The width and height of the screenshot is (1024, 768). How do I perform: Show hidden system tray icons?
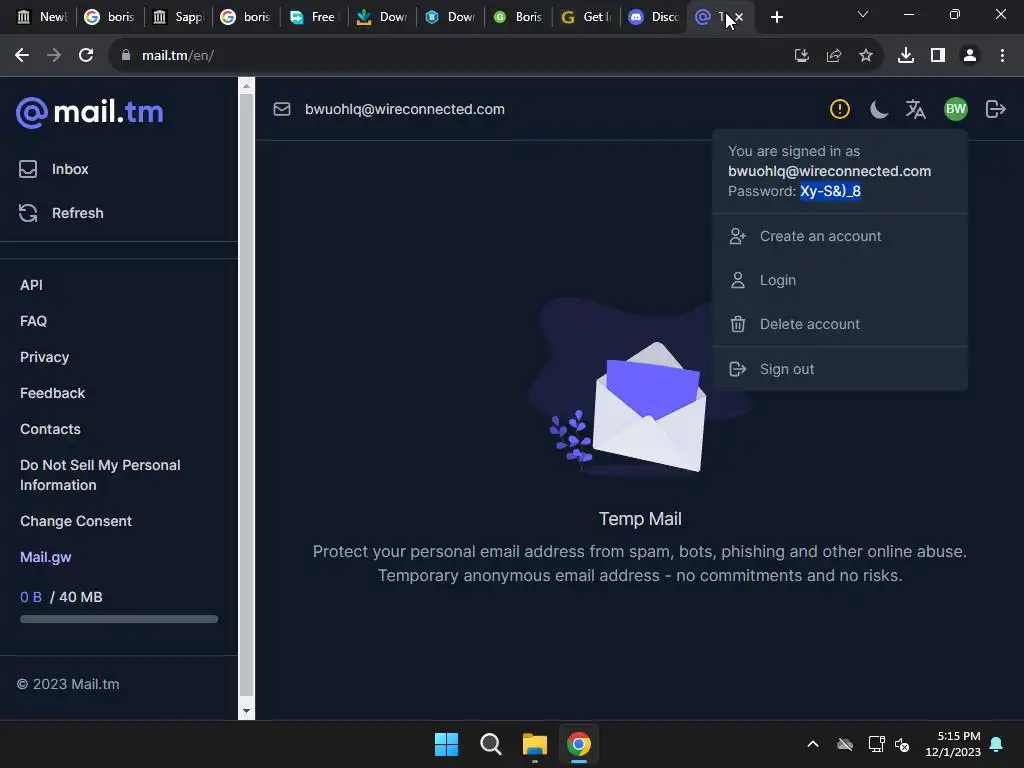(812, 744)
